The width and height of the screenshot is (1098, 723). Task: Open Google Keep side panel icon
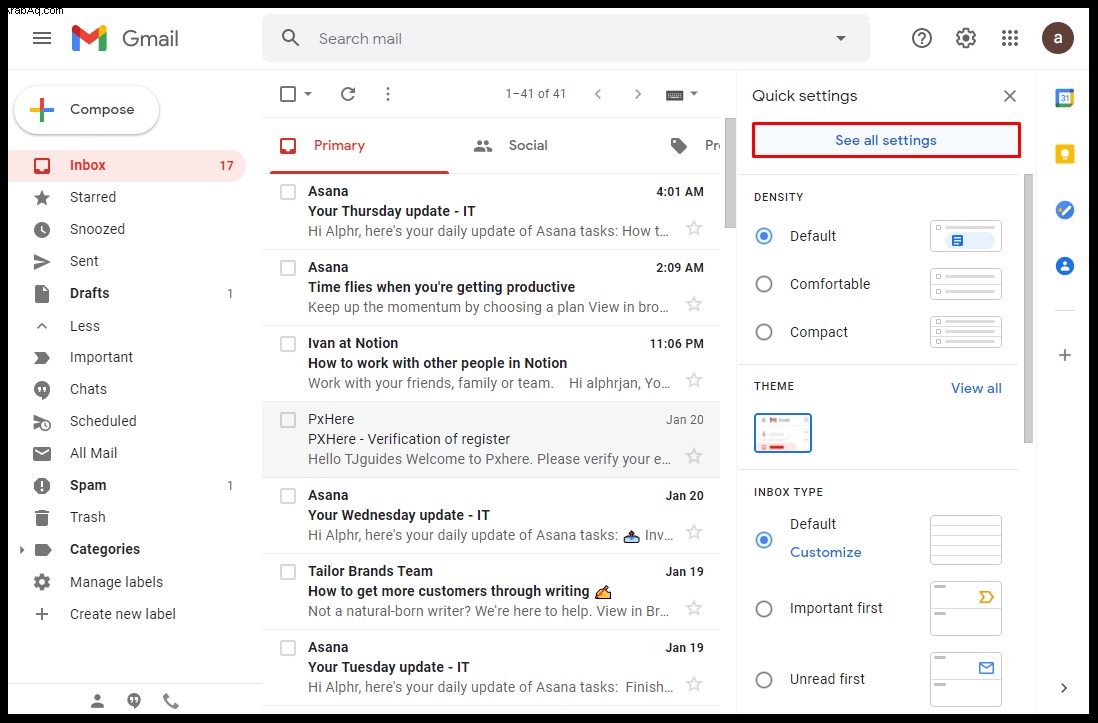[1064, 153]
